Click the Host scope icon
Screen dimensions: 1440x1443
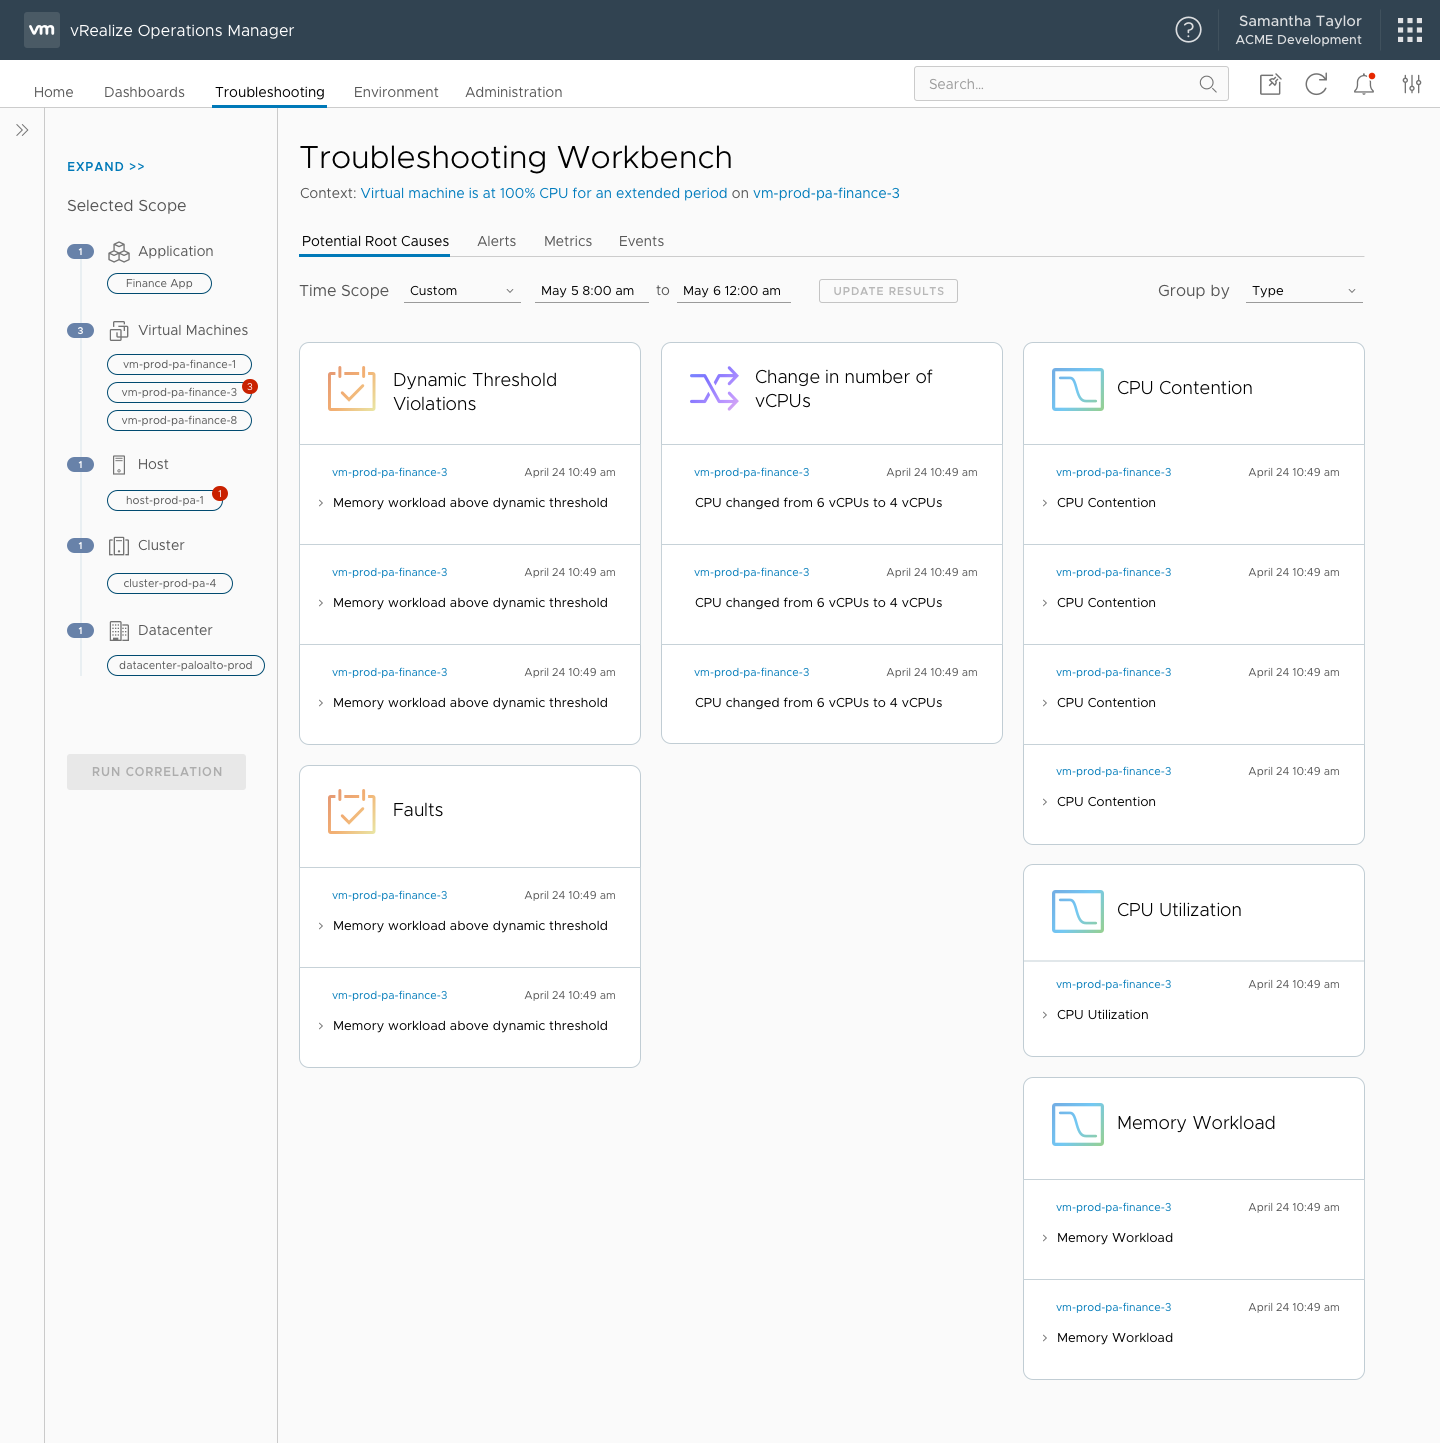[x=119, y=464]
